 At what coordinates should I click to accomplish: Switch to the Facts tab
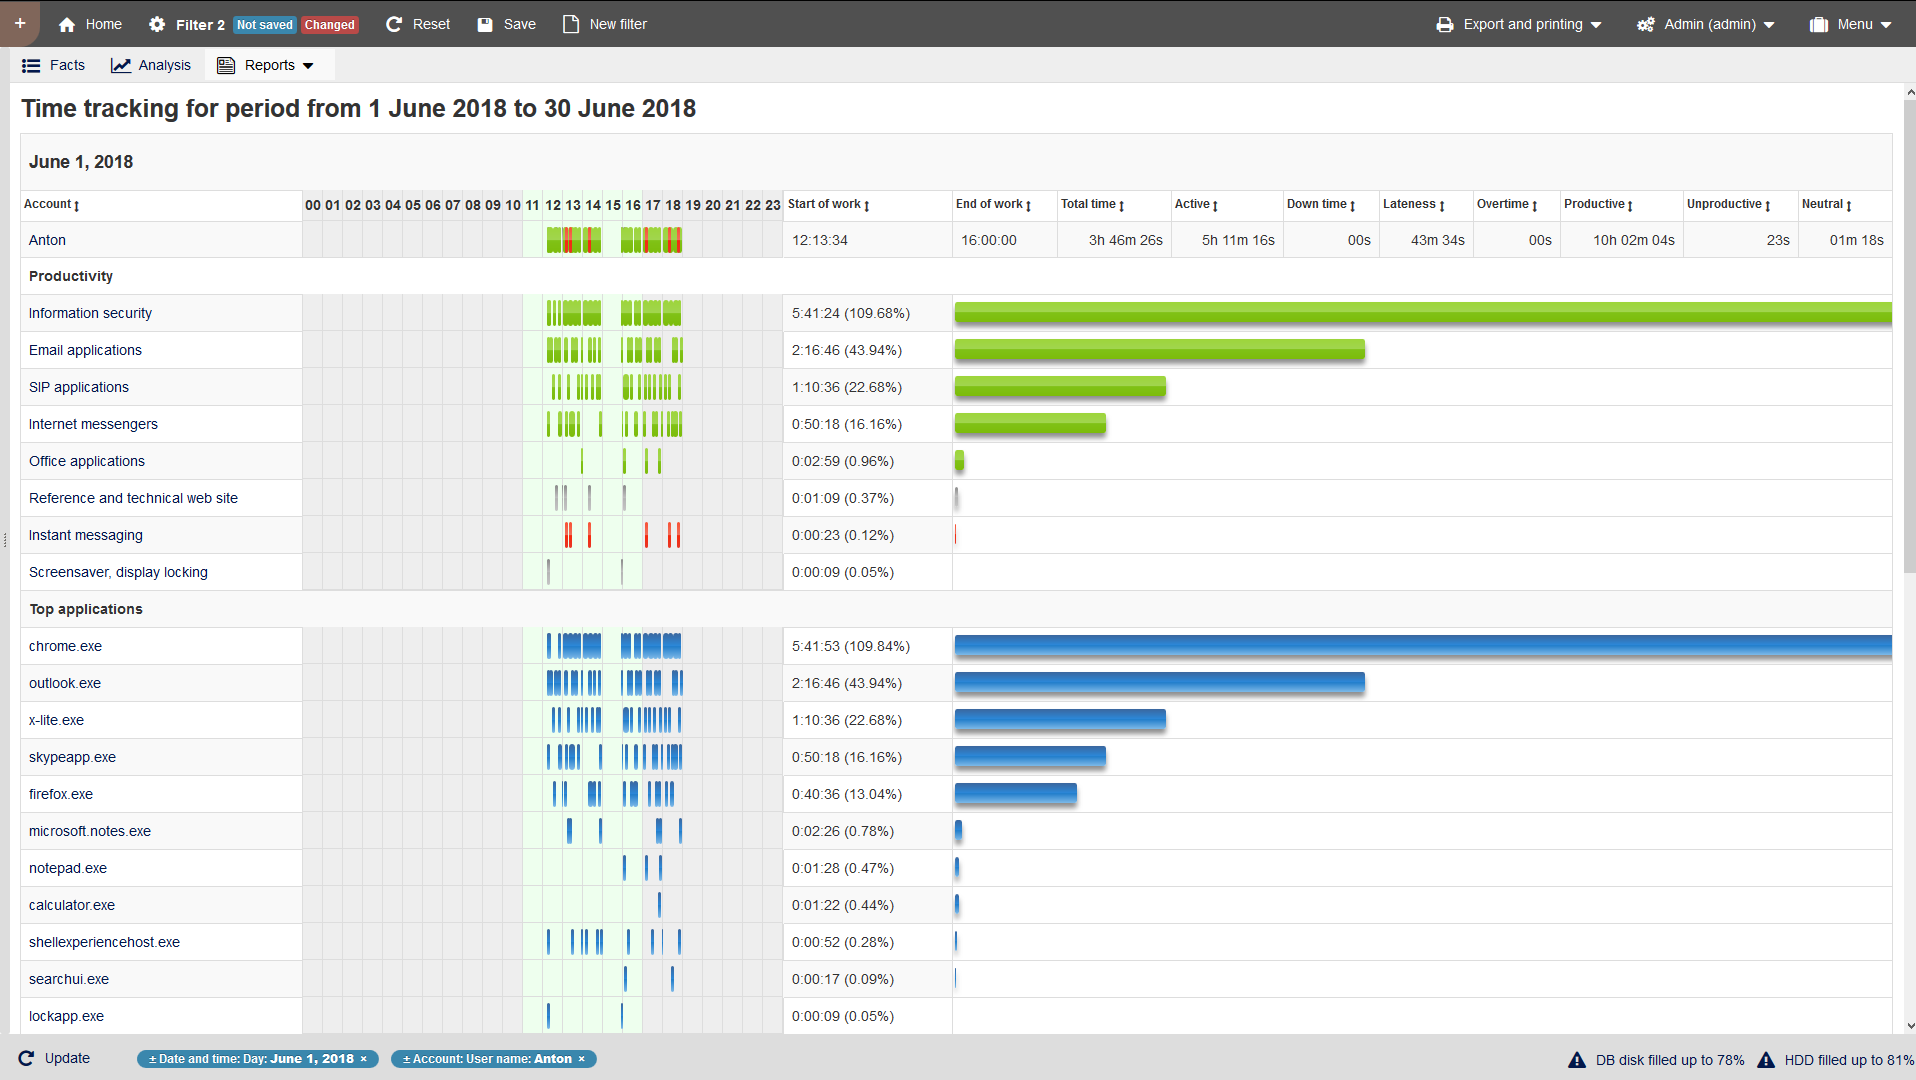54,65
